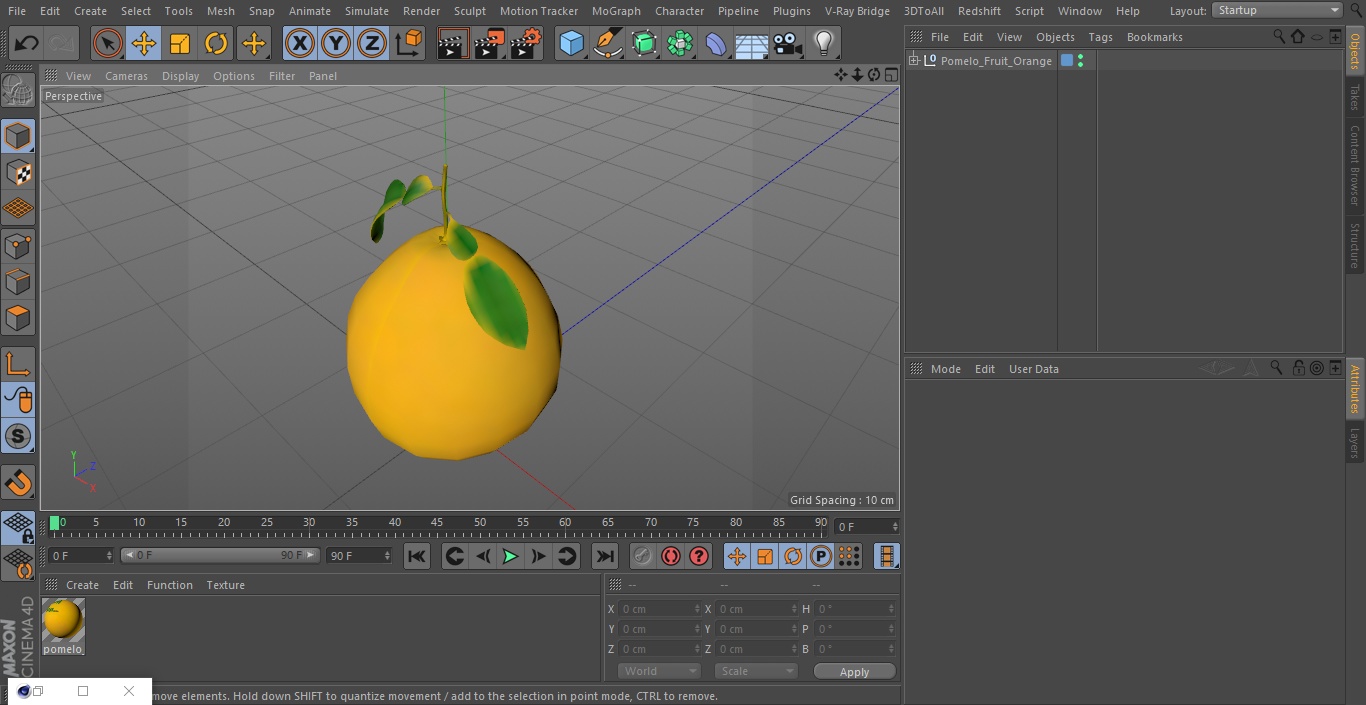Enable Texture mode in left toolbar
The width and height of the screenshot is (1366, 705).
click(x=18, y=172)
